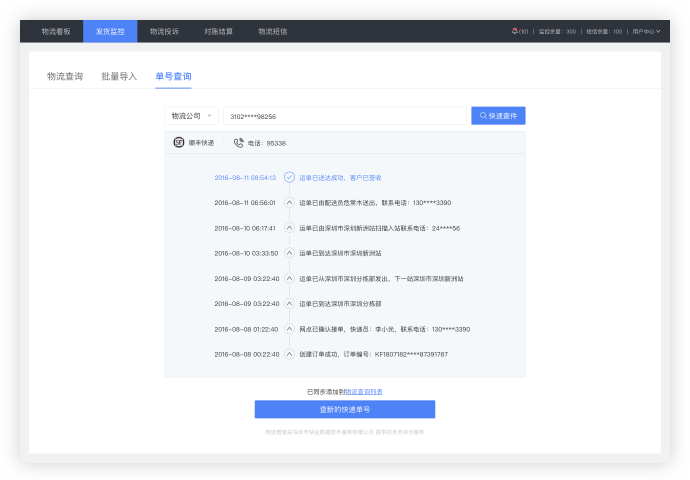Click the tracking number input field
690x480 pixels.
click(x=344, y=116)
